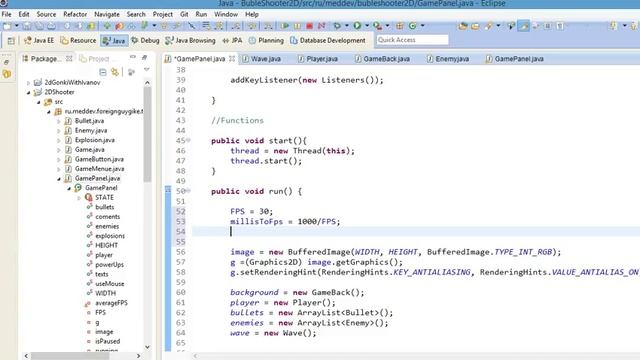Collapse the 2DShooter project node

[x=28, y=92]
